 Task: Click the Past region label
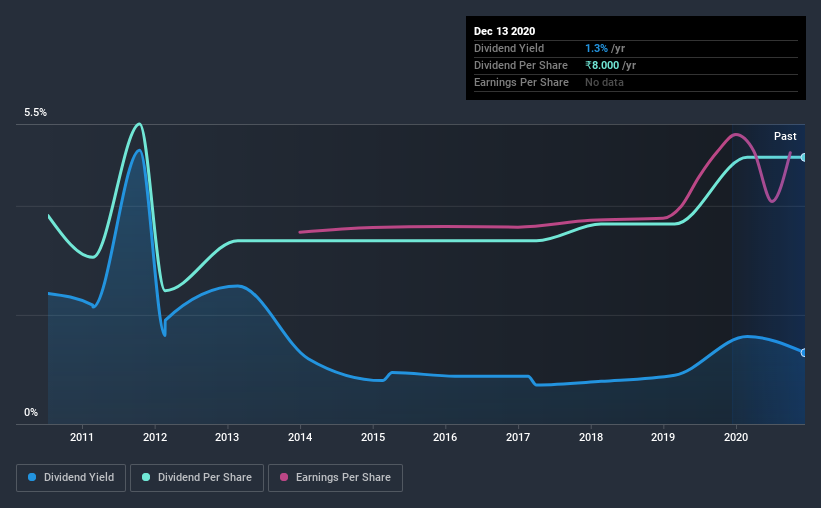785,136
